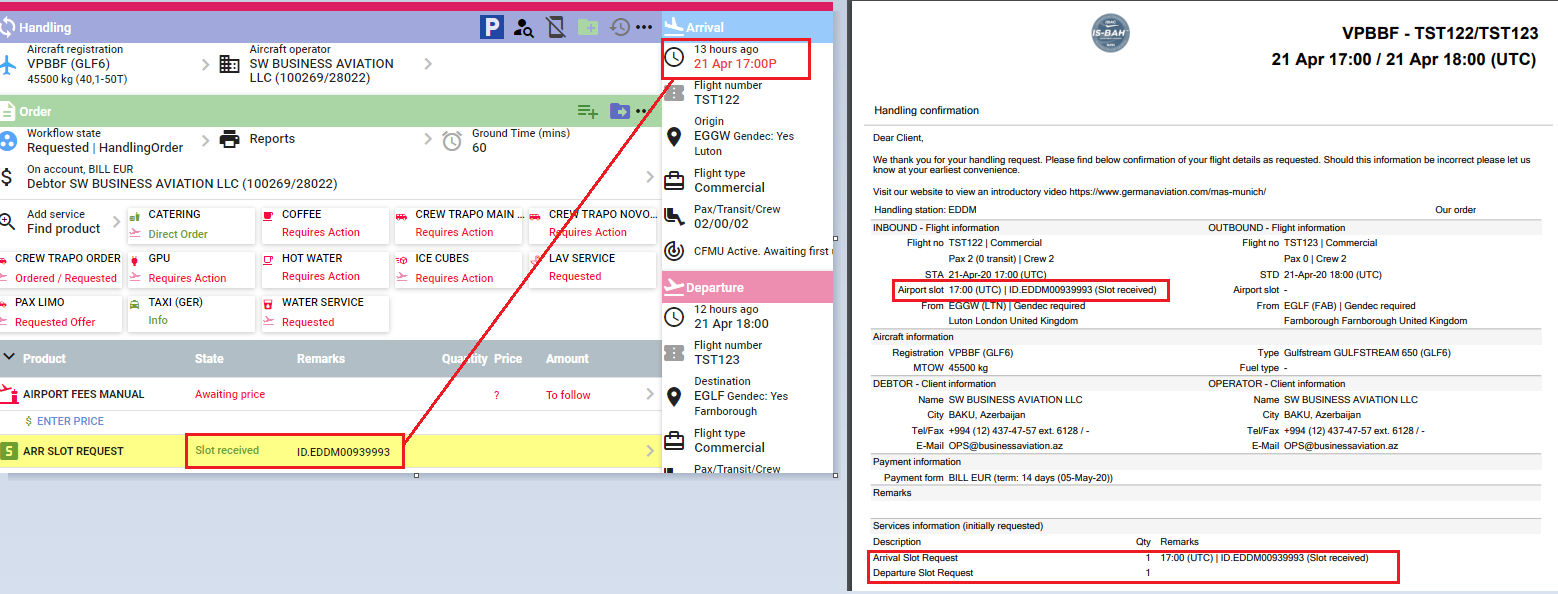Click the building icon beside Aircraft operator
This screenshot has width=1558, height=594.
pos(230,64)
